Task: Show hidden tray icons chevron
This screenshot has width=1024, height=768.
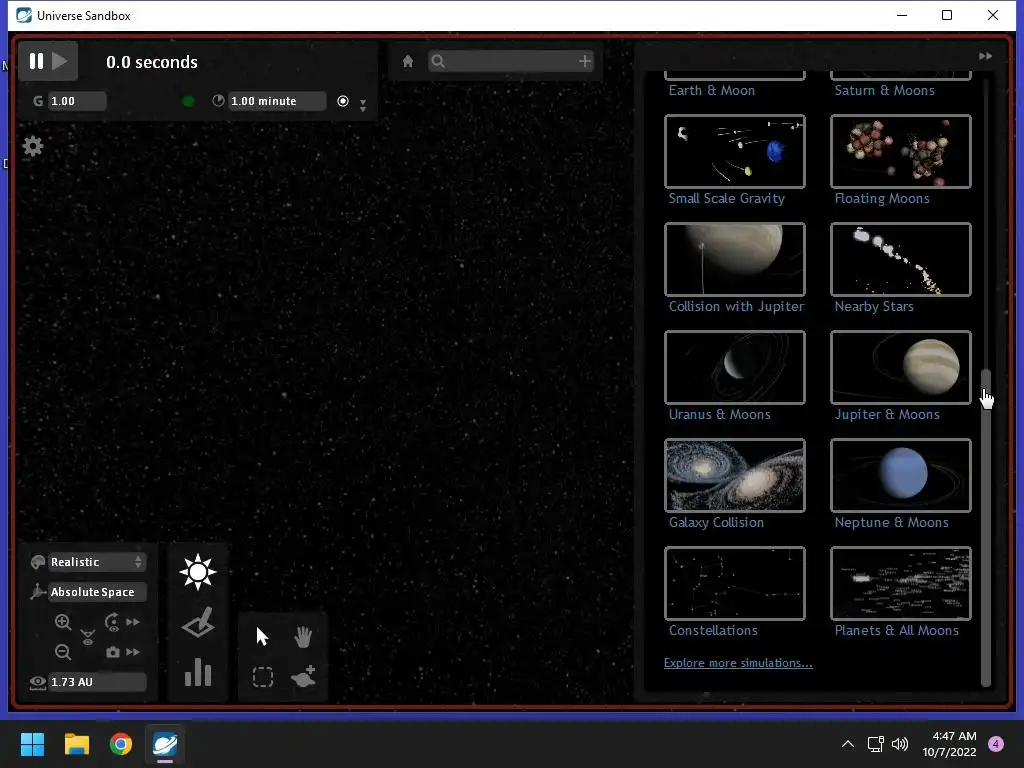Action: point(848,744)
